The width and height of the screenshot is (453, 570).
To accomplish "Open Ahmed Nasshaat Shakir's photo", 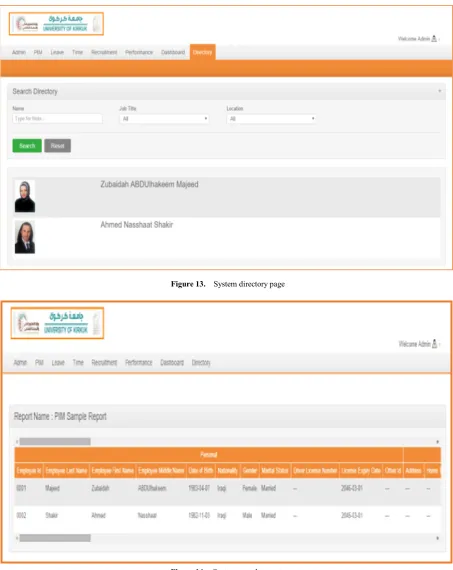I will point(25,237).
